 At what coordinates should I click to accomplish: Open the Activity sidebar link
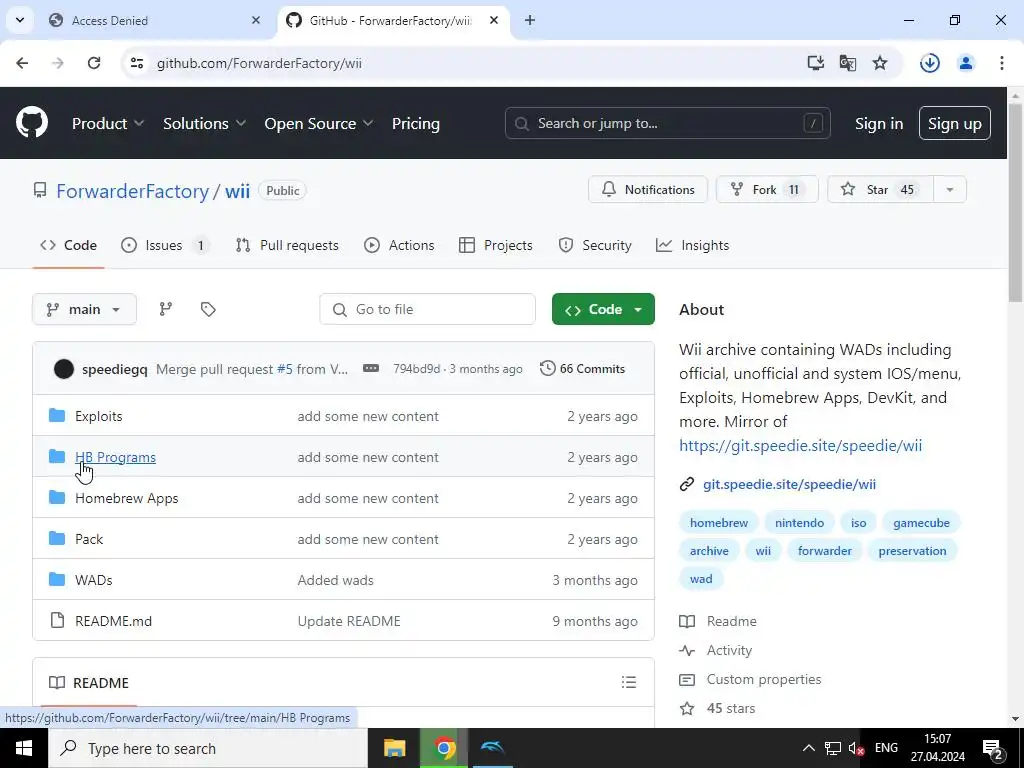716,650
